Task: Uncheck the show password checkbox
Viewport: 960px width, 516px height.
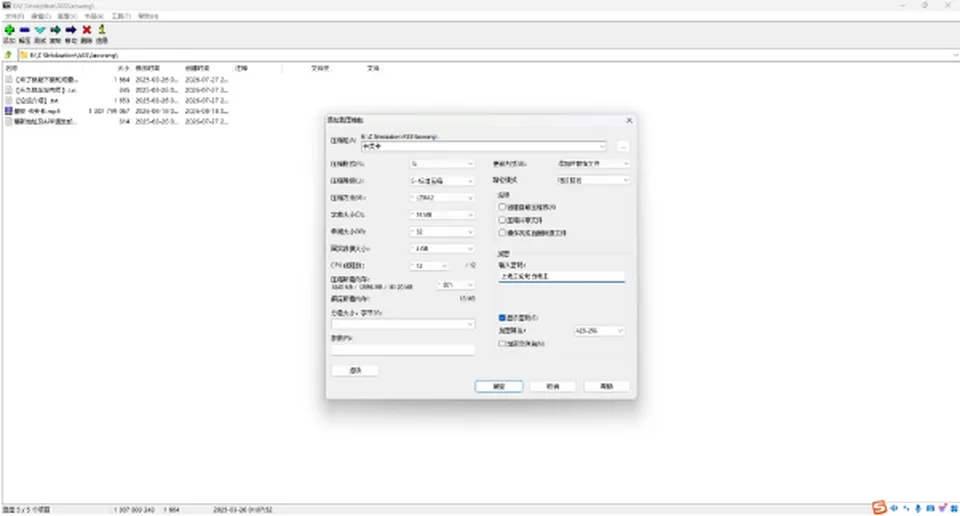Action: (502, 318)
